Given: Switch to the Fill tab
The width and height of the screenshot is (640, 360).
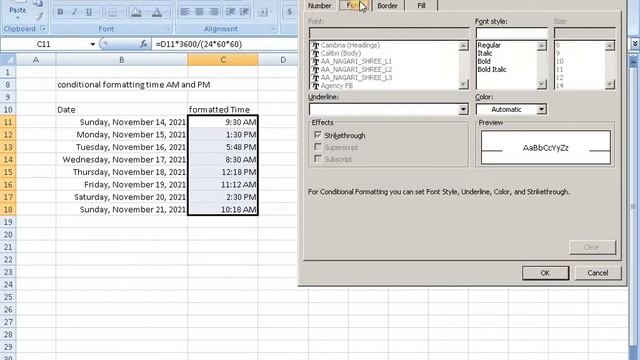Looking at the screenshot, I should (x=421, y=5).
